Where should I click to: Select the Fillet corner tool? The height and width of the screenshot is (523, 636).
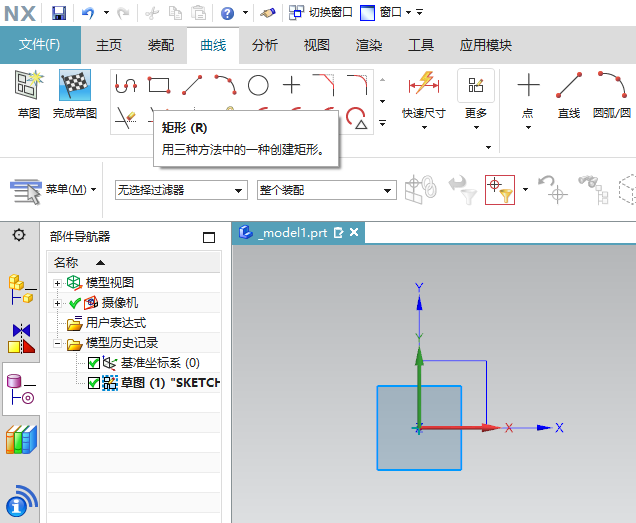(x=357, y=85)
